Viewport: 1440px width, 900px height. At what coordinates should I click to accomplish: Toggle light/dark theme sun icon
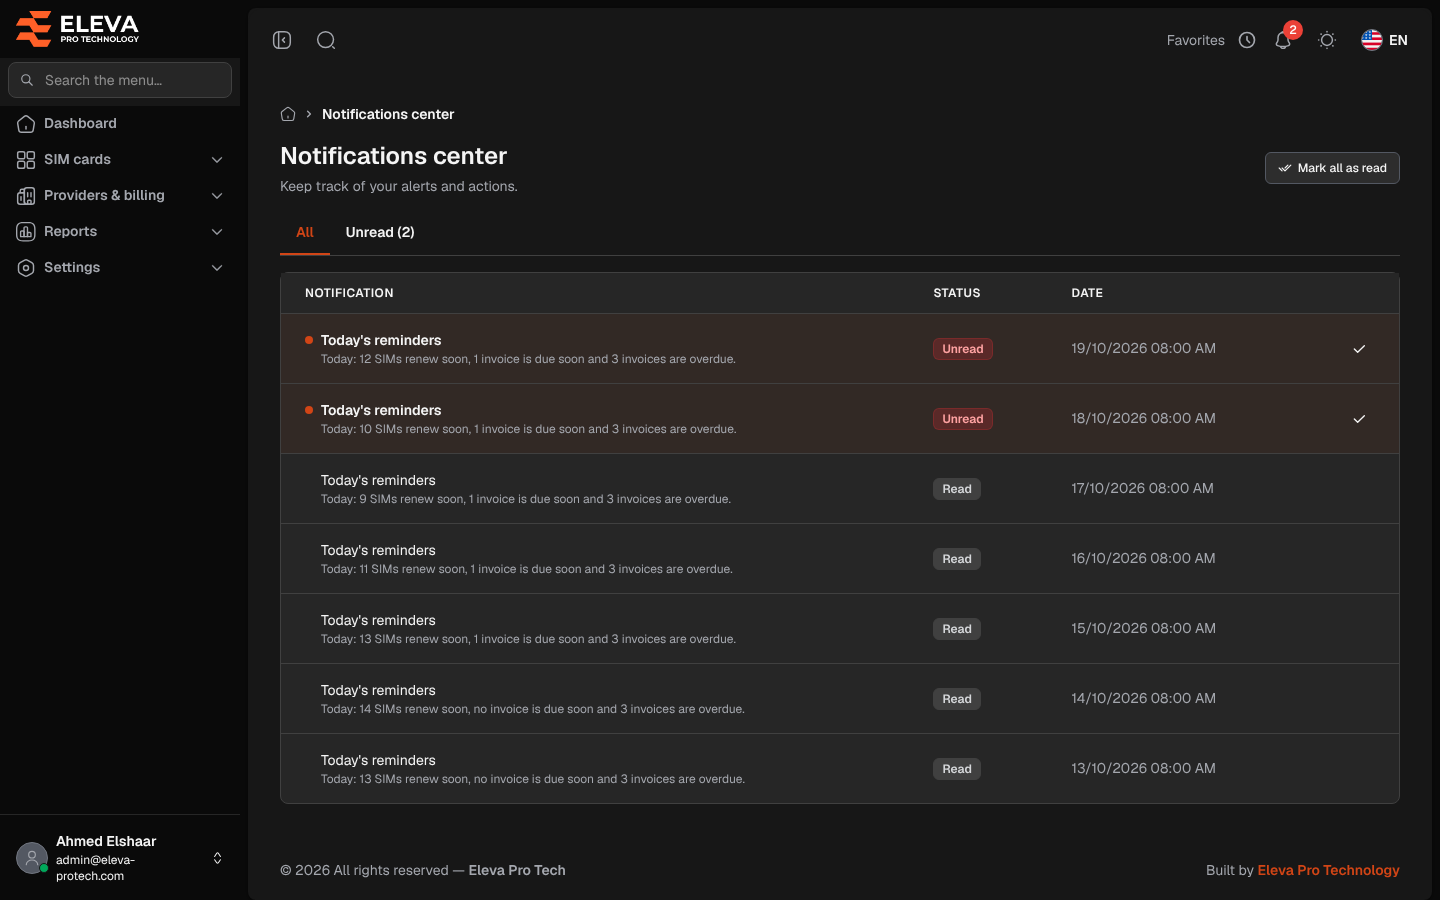(x=1327, y=40)
